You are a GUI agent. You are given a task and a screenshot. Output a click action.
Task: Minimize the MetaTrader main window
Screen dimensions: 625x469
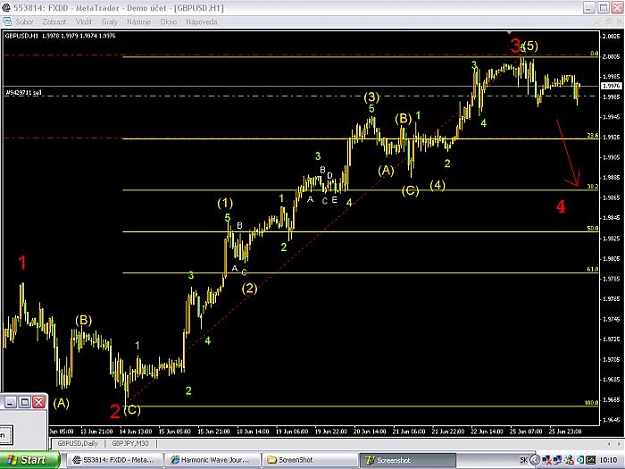[x=589, y=8]
